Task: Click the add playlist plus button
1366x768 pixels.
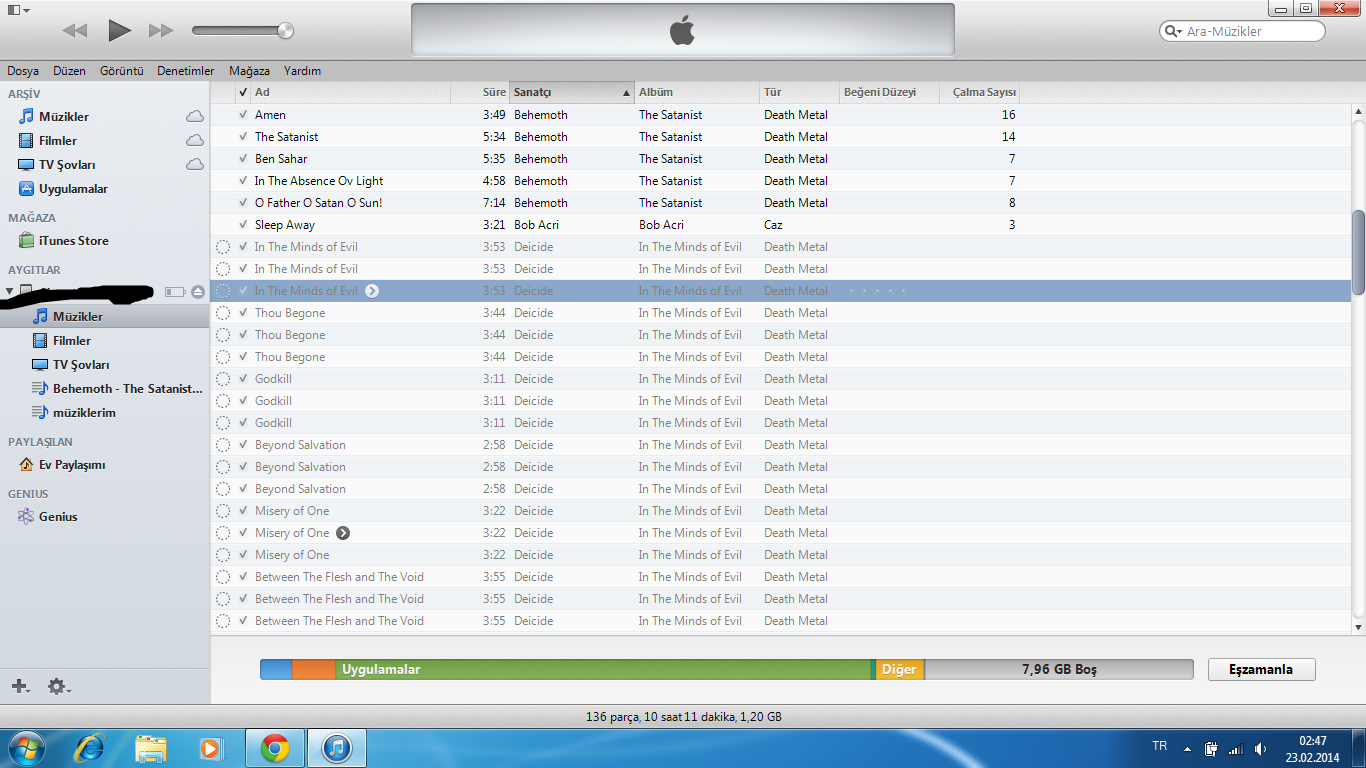Action: 20,686
